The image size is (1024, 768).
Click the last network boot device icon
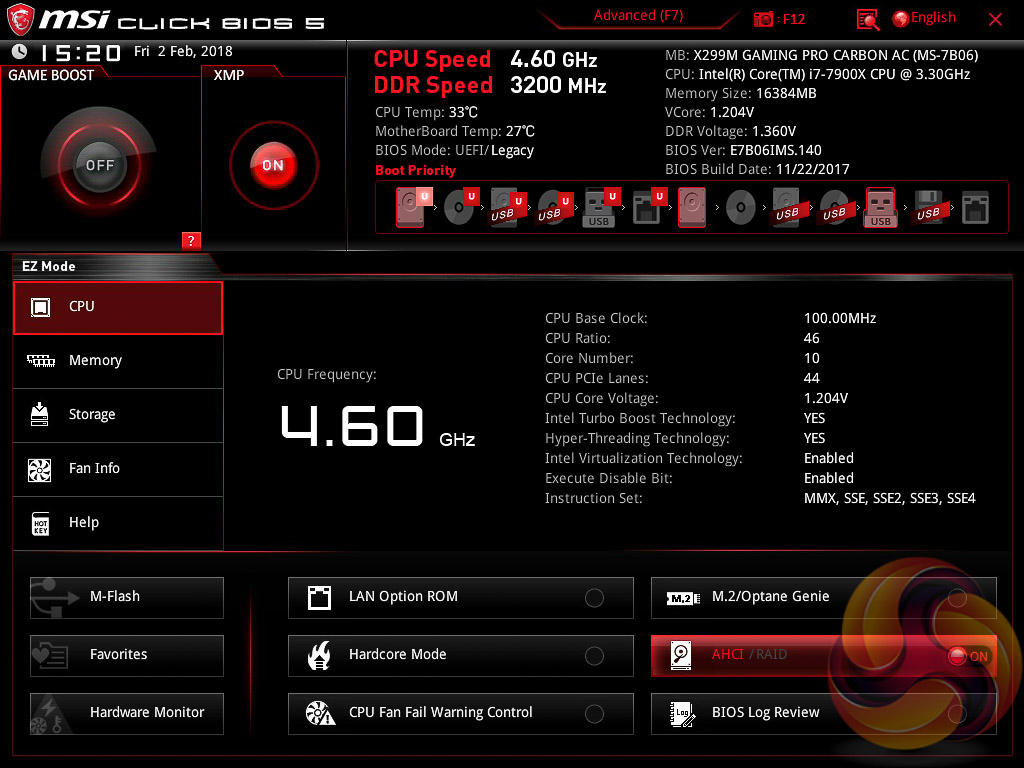975,208
